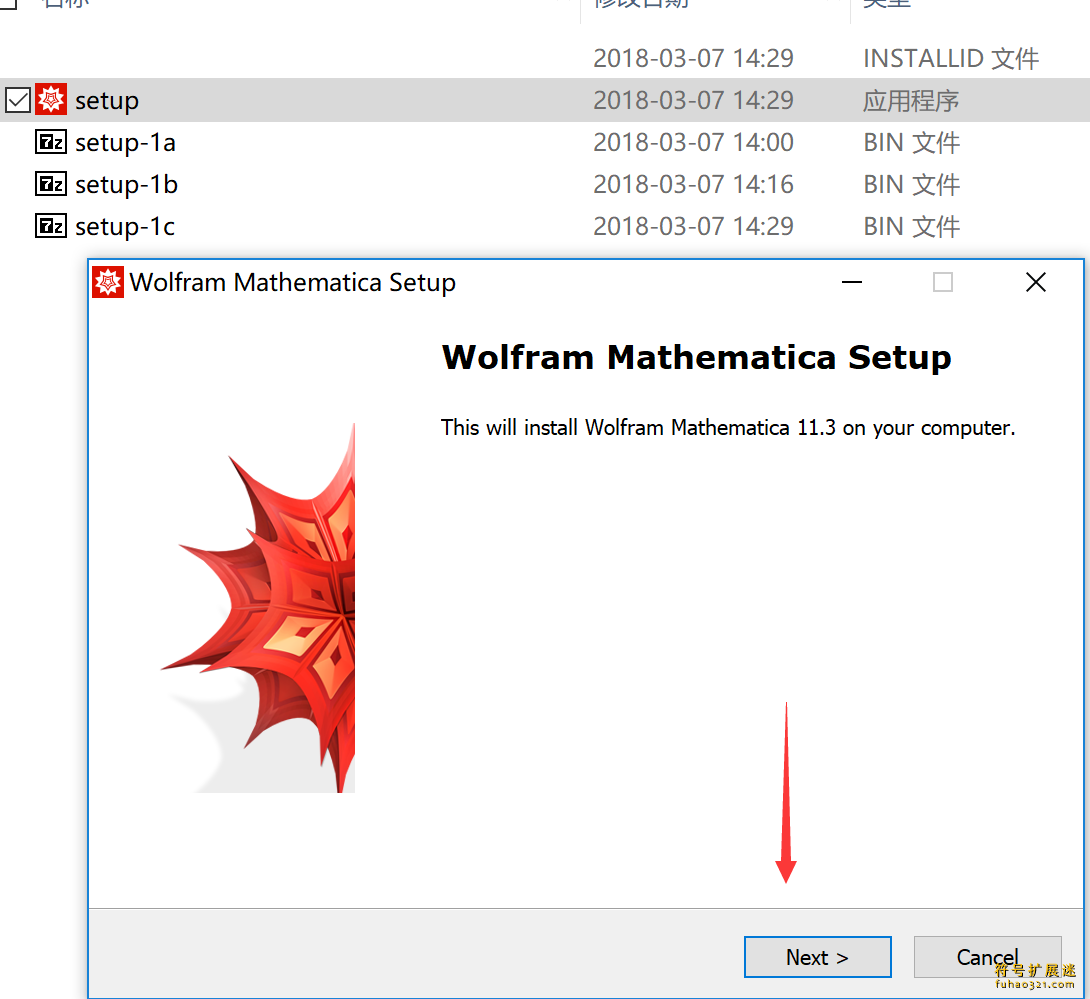Viewport: 1090px width, 999px height.
Task: Click the setup row's date 2018-03-07 14:29
Action: (693, 101)
